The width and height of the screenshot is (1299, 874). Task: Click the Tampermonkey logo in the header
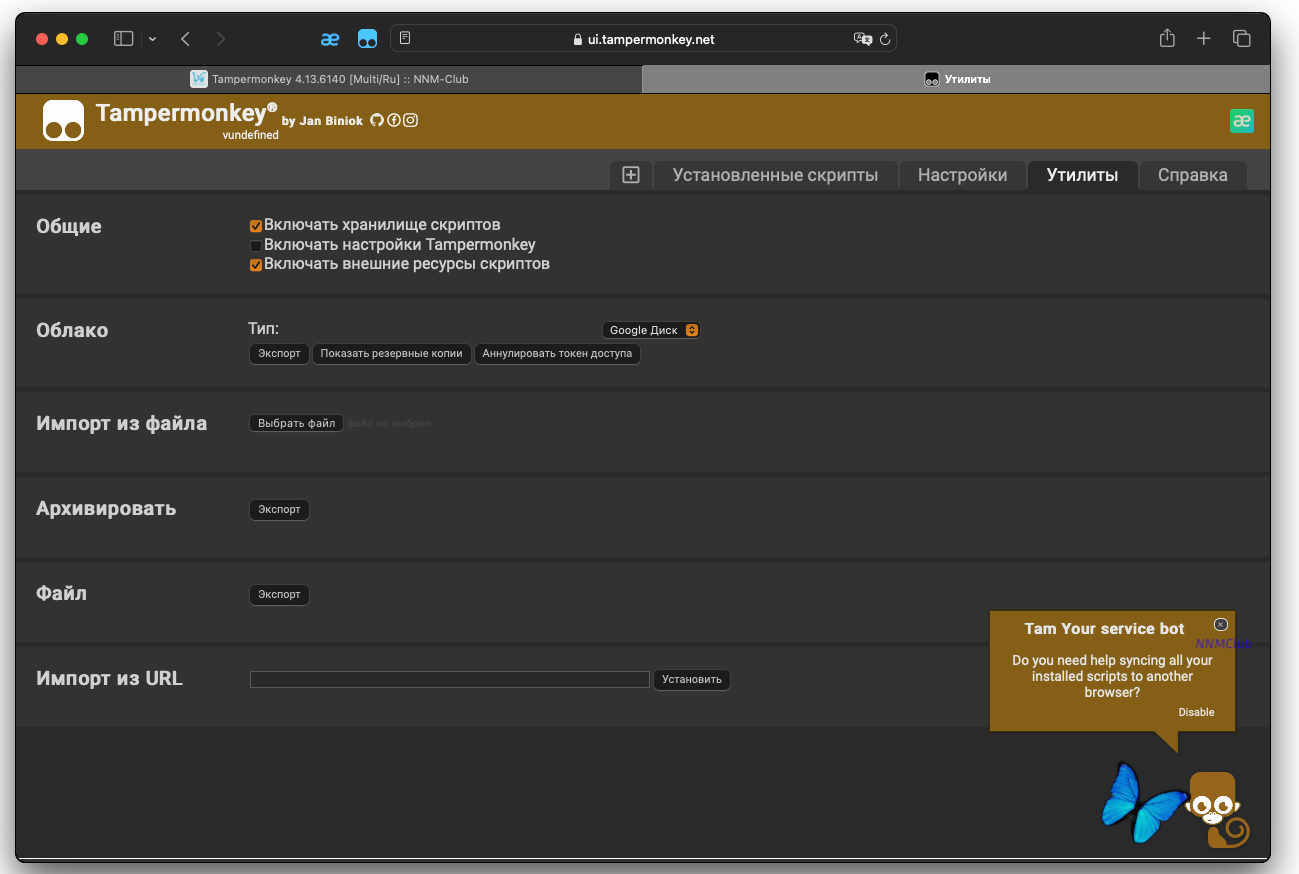tap(63, 121)
